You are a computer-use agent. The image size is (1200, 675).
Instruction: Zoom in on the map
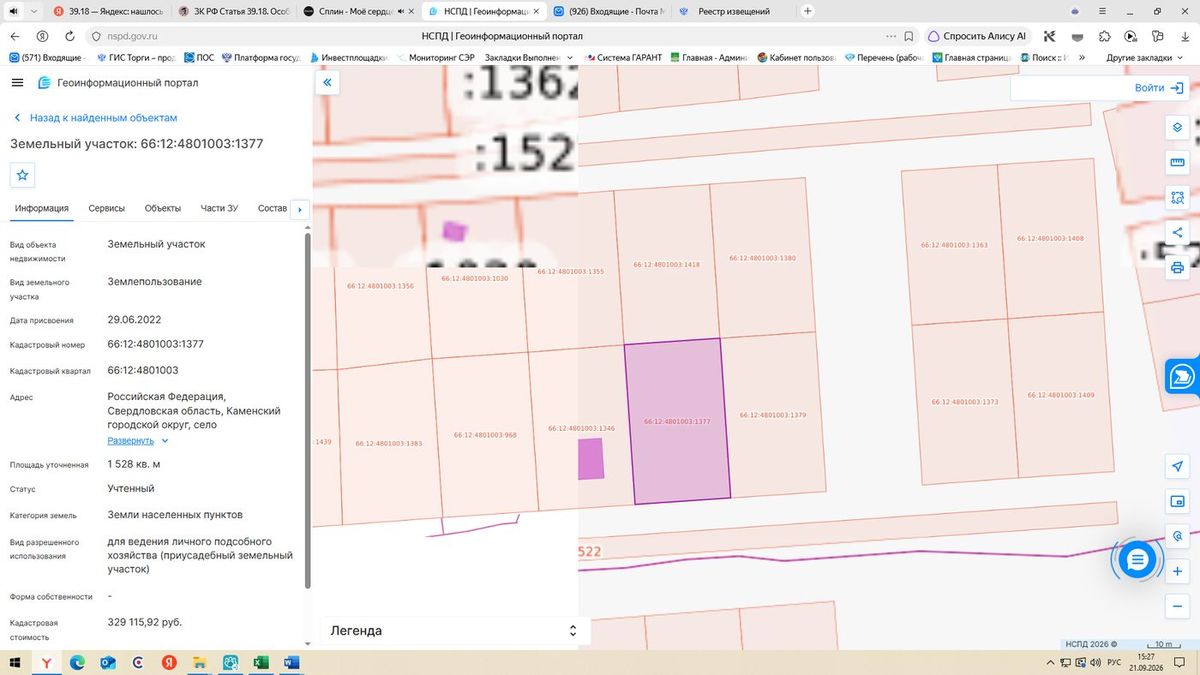[x=1177, y=571]
